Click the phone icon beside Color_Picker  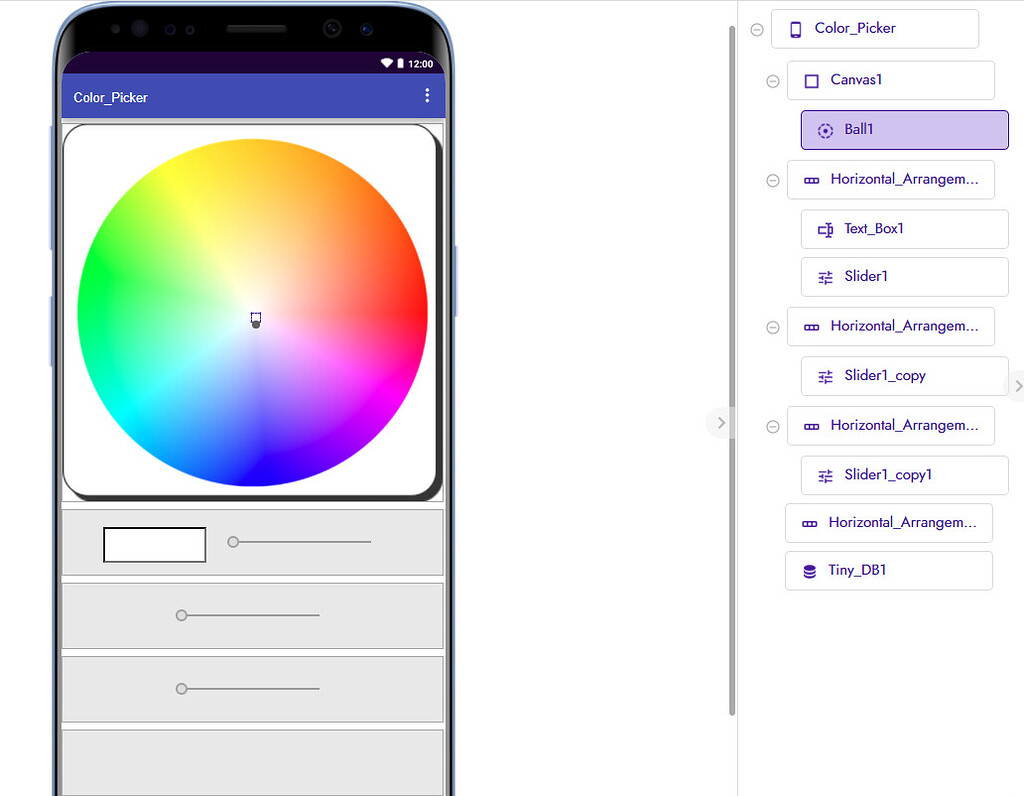796,29
